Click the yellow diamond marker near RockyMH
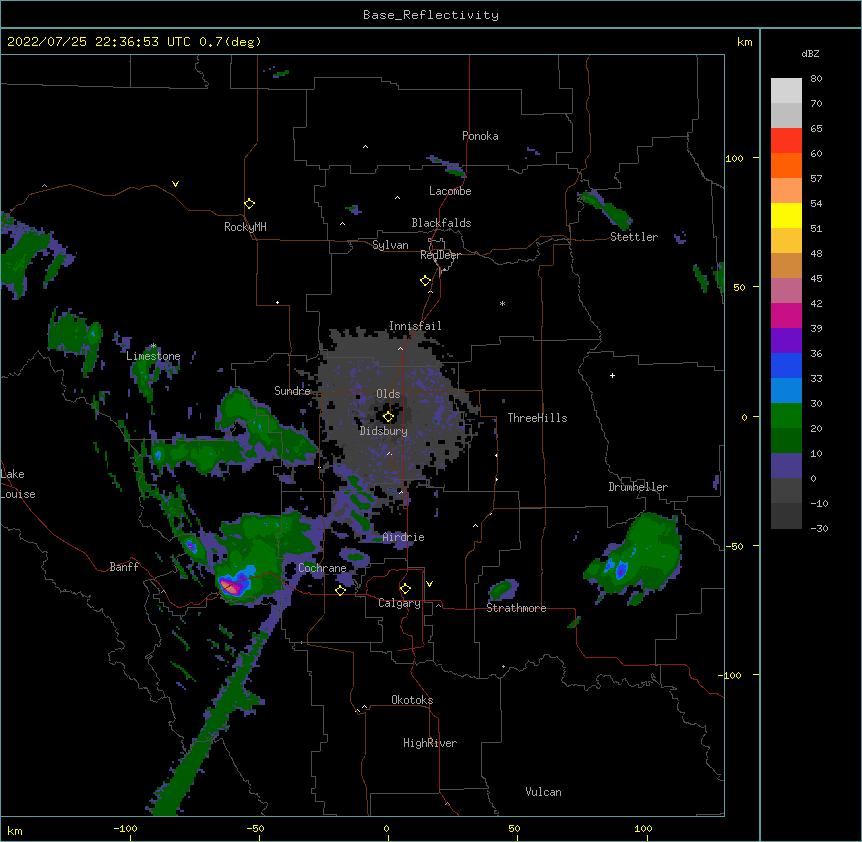862x842 pixels. [249, 204]
